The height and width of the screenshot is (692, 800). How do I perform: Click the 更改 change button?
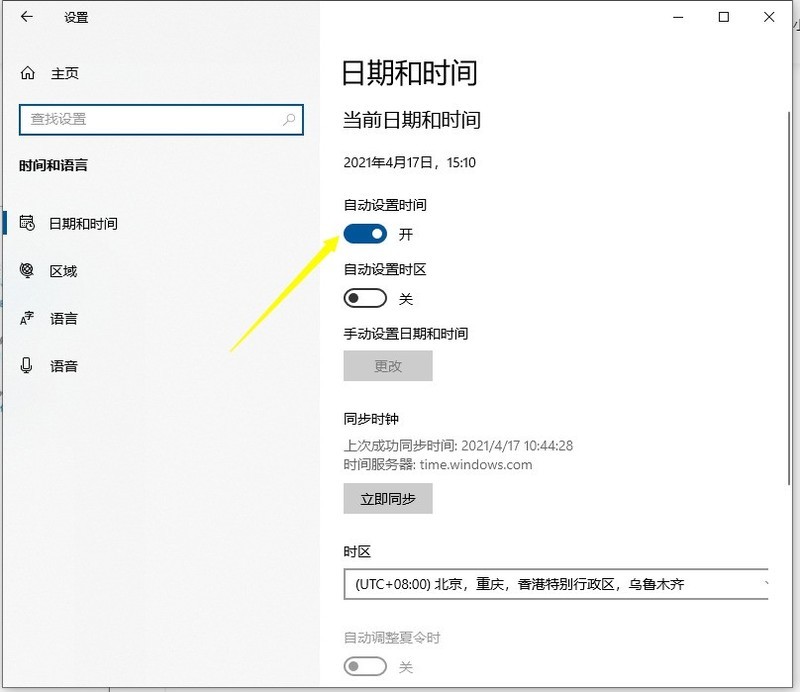387,366
